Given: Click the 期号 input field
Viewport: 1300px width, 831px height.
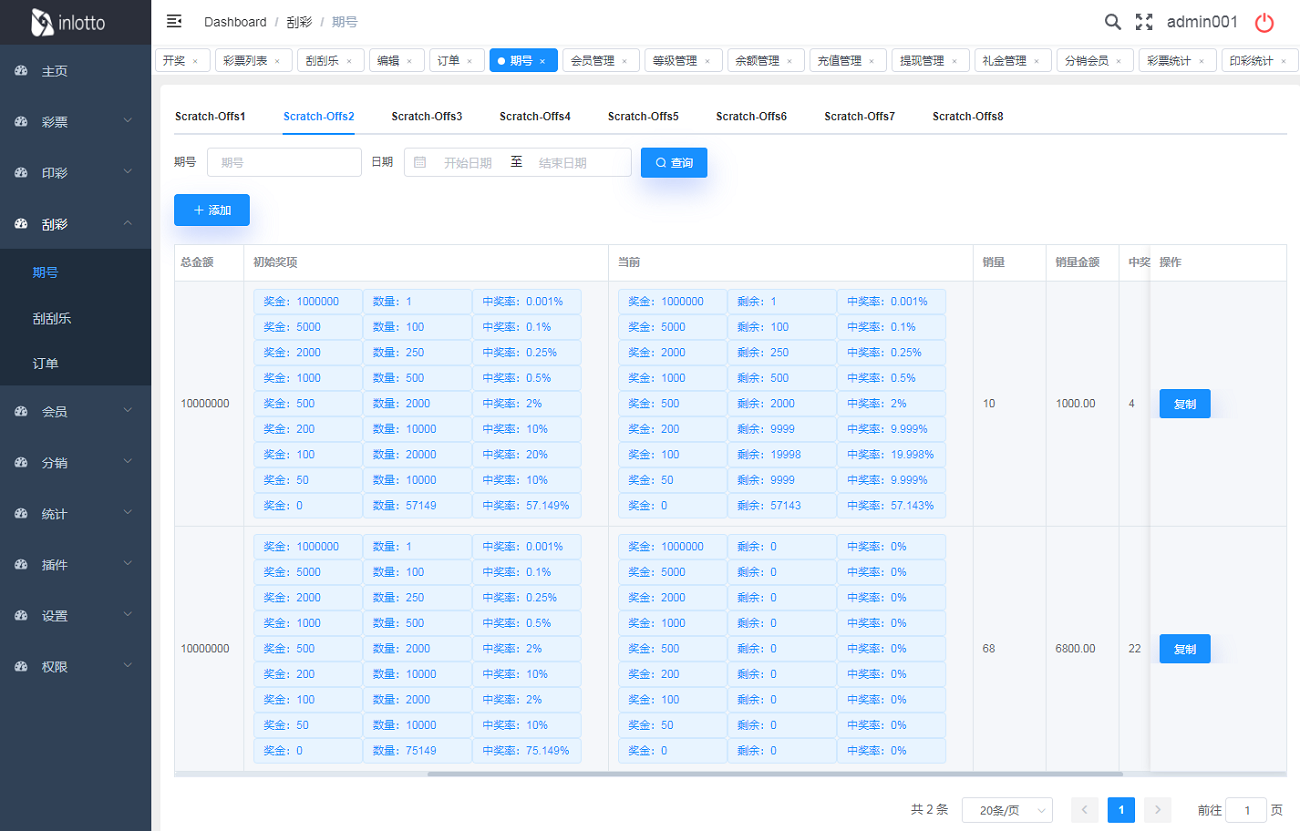Looking at the screenshot, I should pos(284,162).
